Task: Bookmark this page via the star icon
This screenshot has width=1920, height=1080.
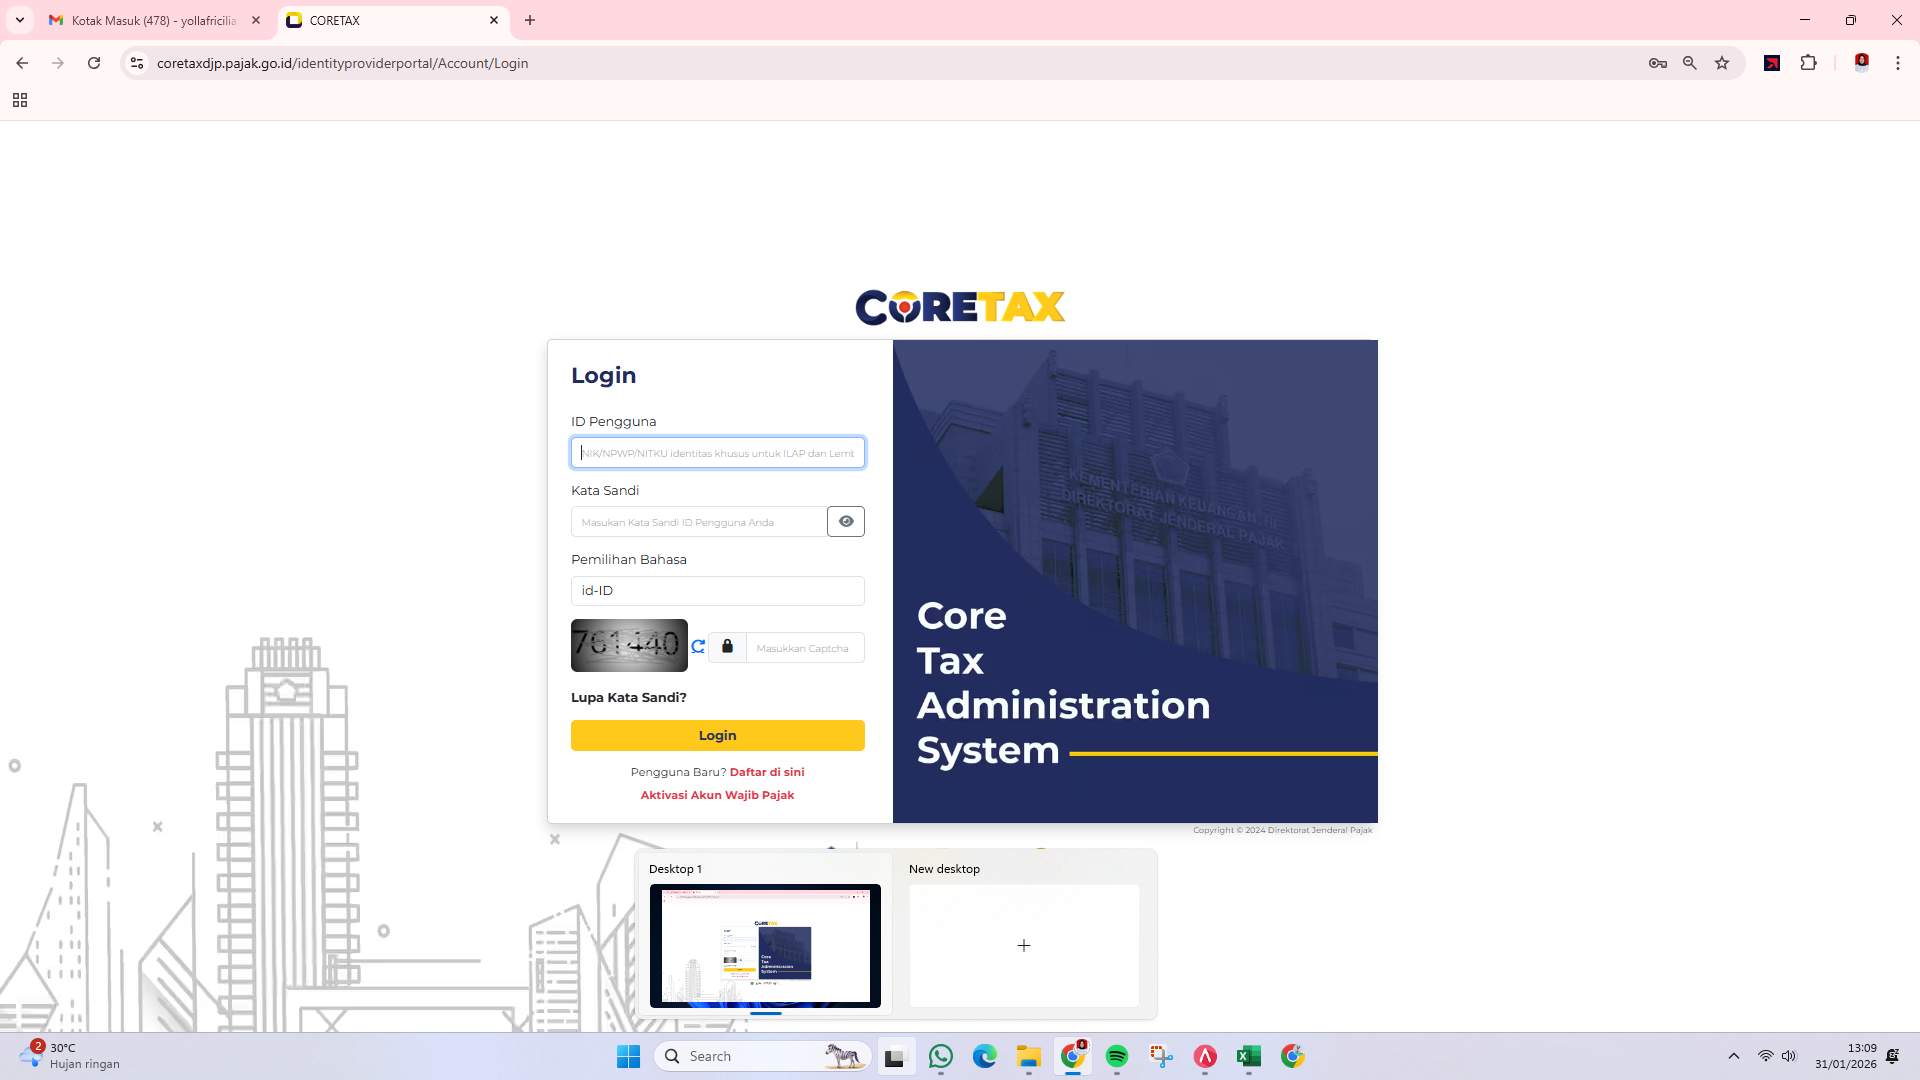Action: 1722,63
